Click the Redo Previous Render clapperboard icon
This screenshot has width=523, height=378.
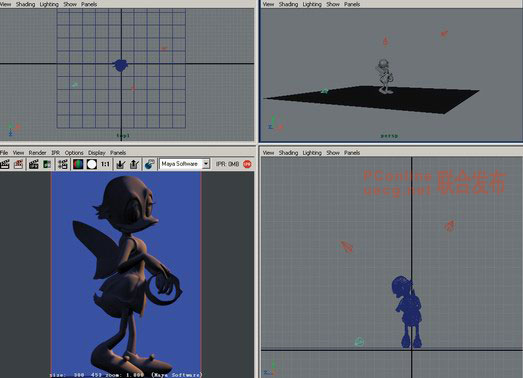pyautogui.click(x=5, y=164)
